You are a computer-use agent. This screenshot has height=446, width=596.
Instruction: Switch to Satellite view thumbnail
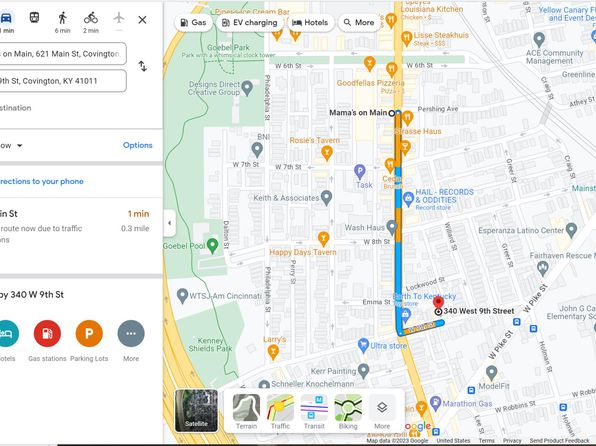point(197,411)
